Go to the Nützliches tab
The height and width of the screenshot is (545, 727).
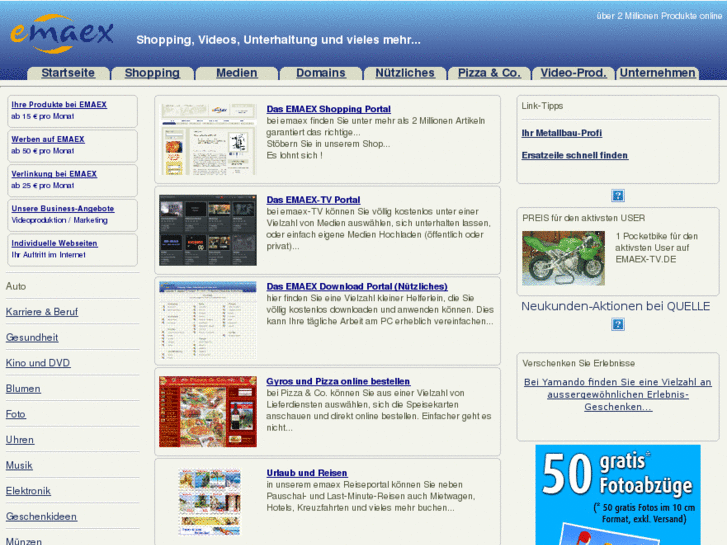coord(405,73)
